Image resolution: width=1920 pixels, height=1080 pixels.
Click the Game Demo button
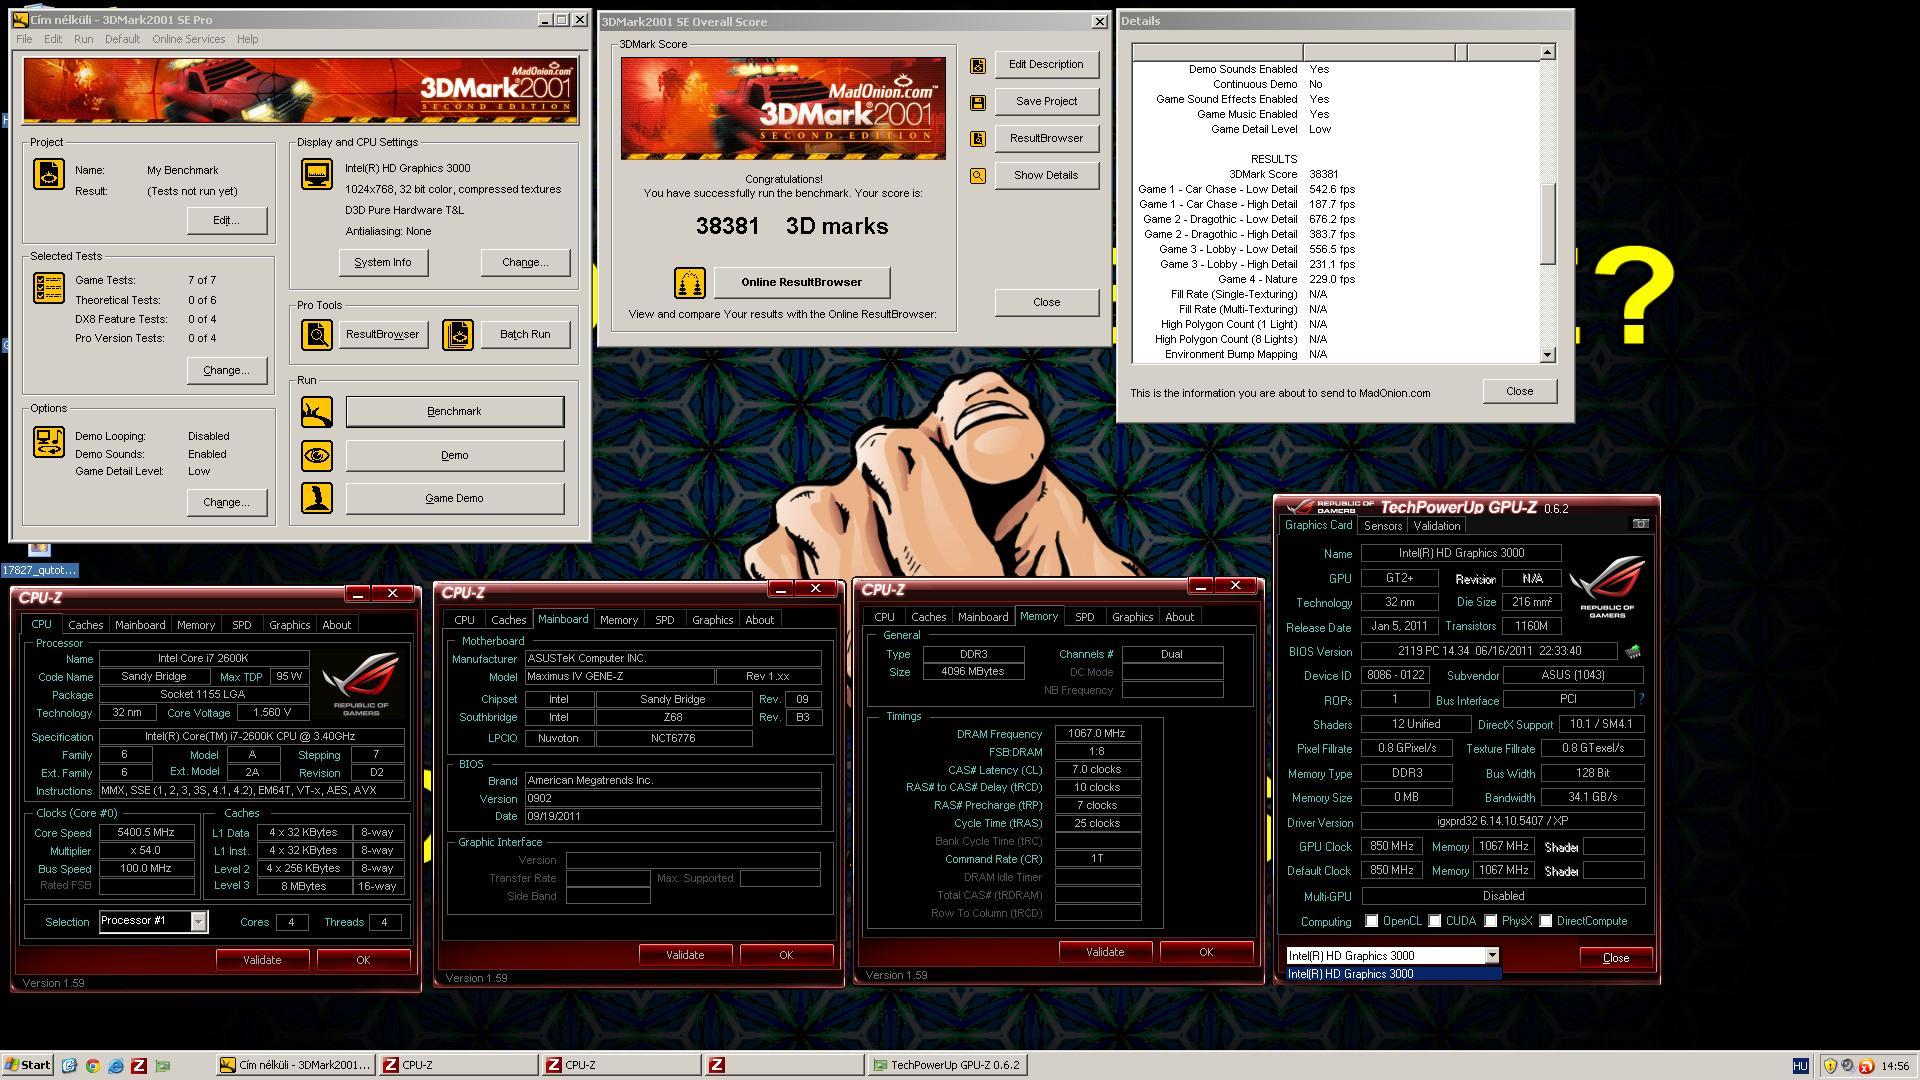(455, 498)
